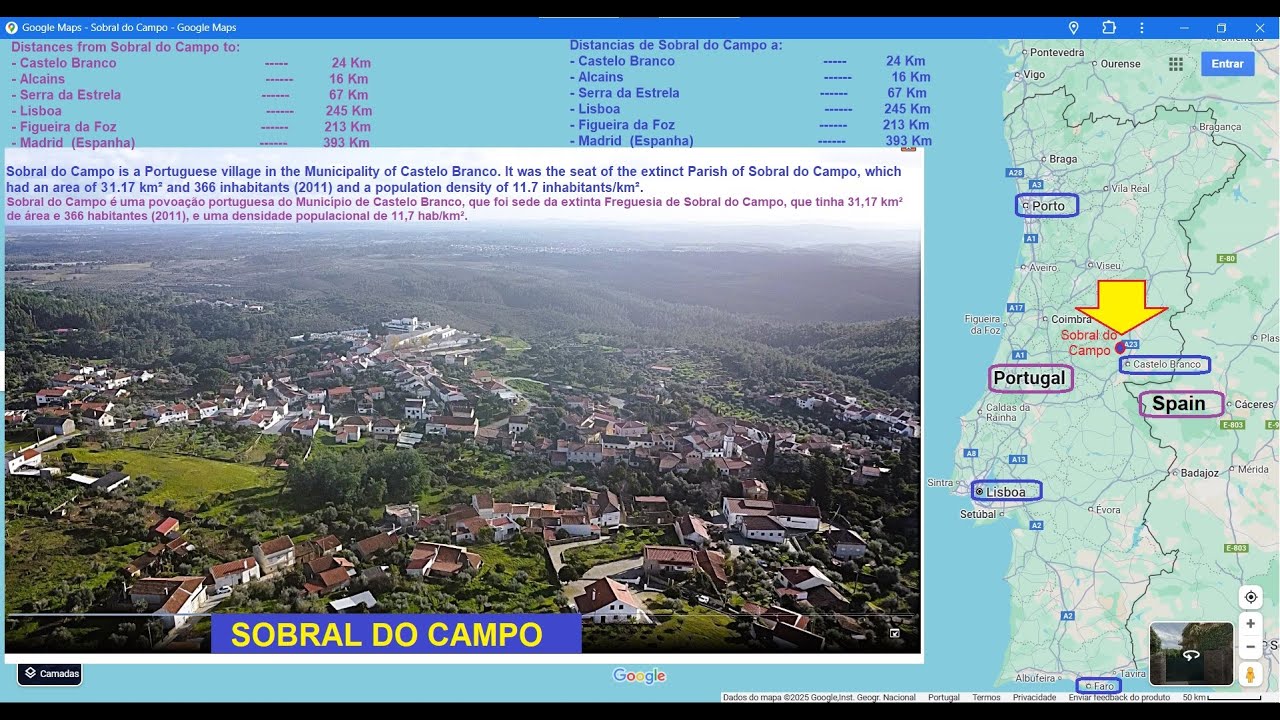Click the Braga city label
This screenshot has height=720, width=1280.
point(1063,159)
